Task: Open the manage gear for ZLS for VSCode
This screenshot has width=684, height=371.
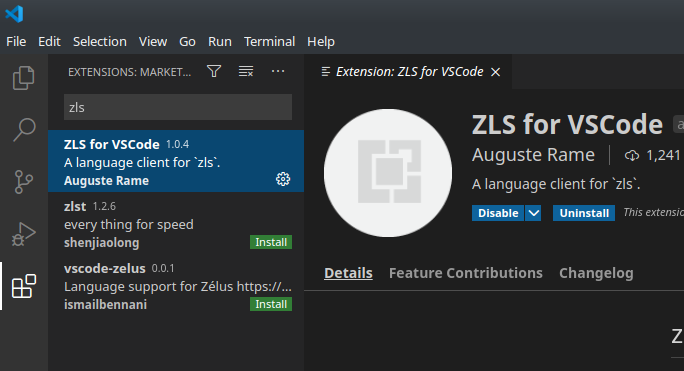Action: tap(283, 179)
